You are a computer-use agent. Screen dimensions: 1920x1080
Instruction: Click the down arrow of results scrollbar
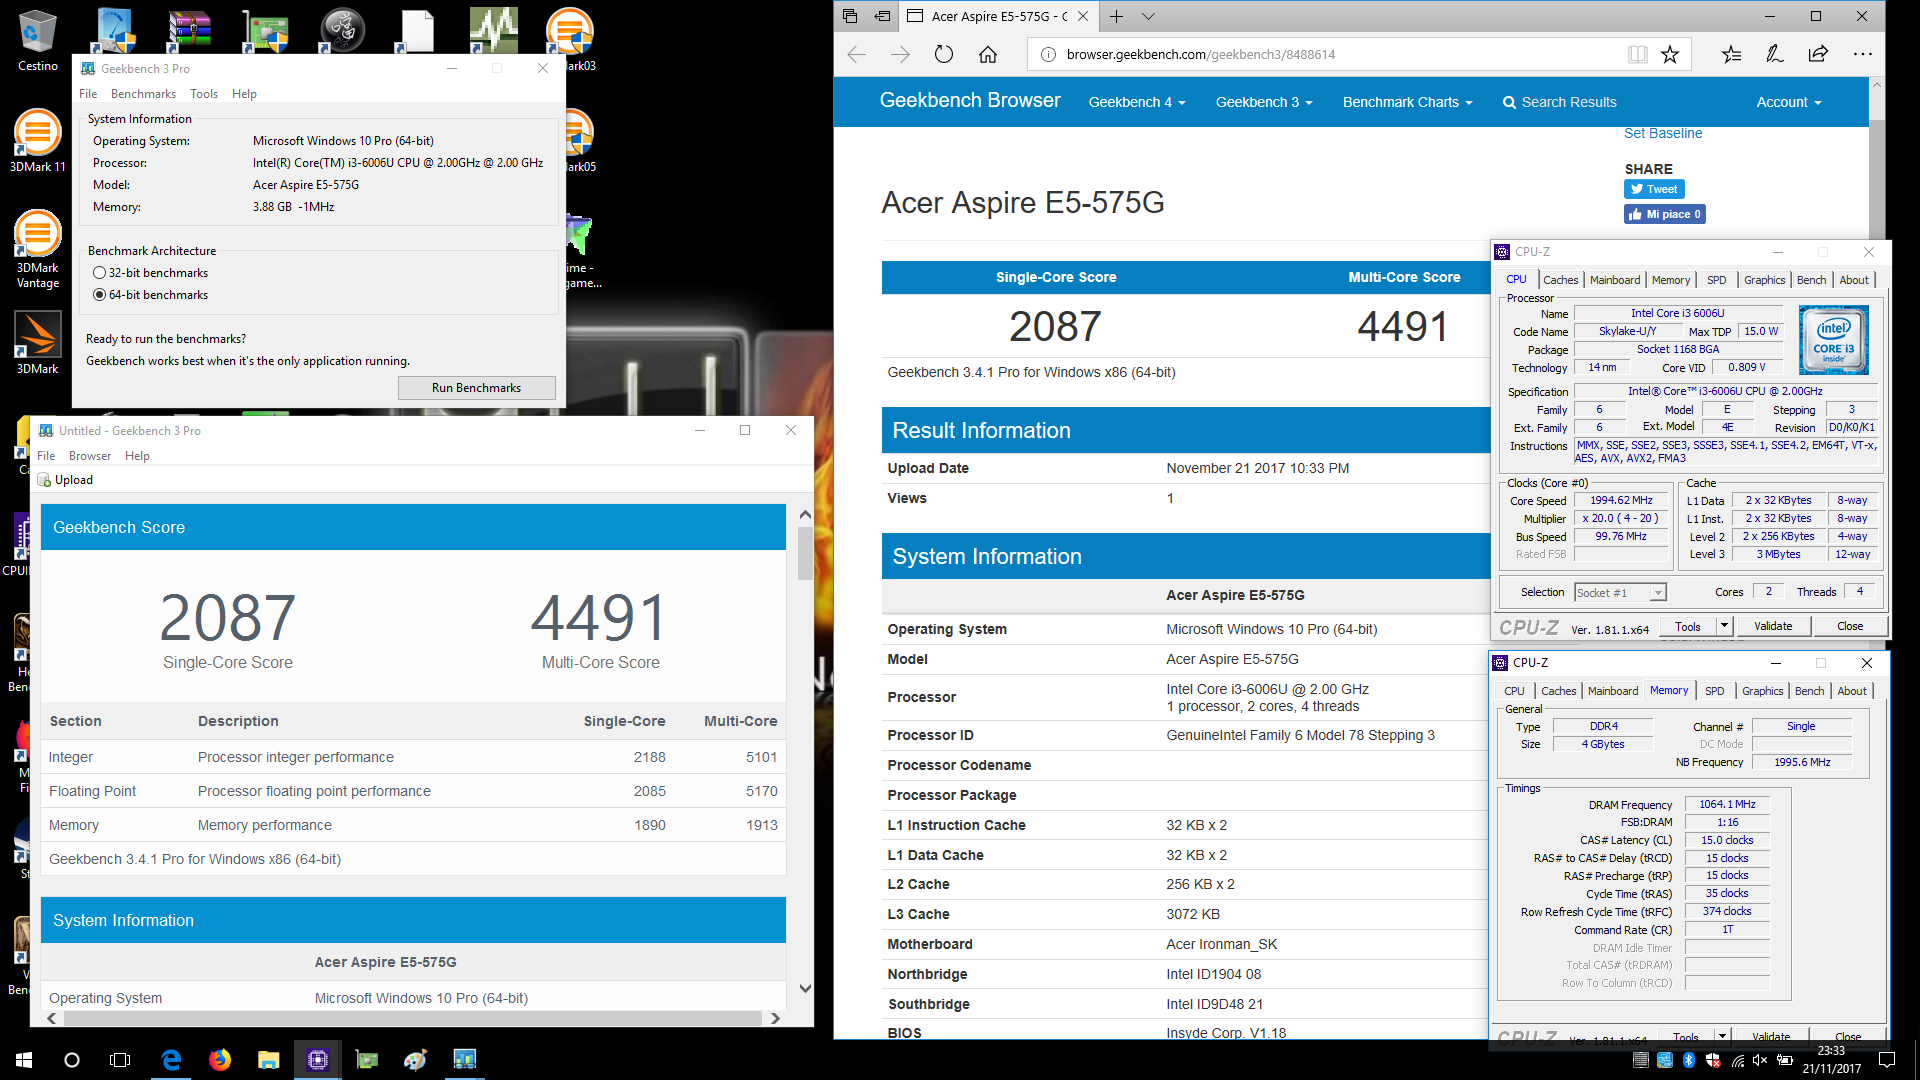(805, 988)
